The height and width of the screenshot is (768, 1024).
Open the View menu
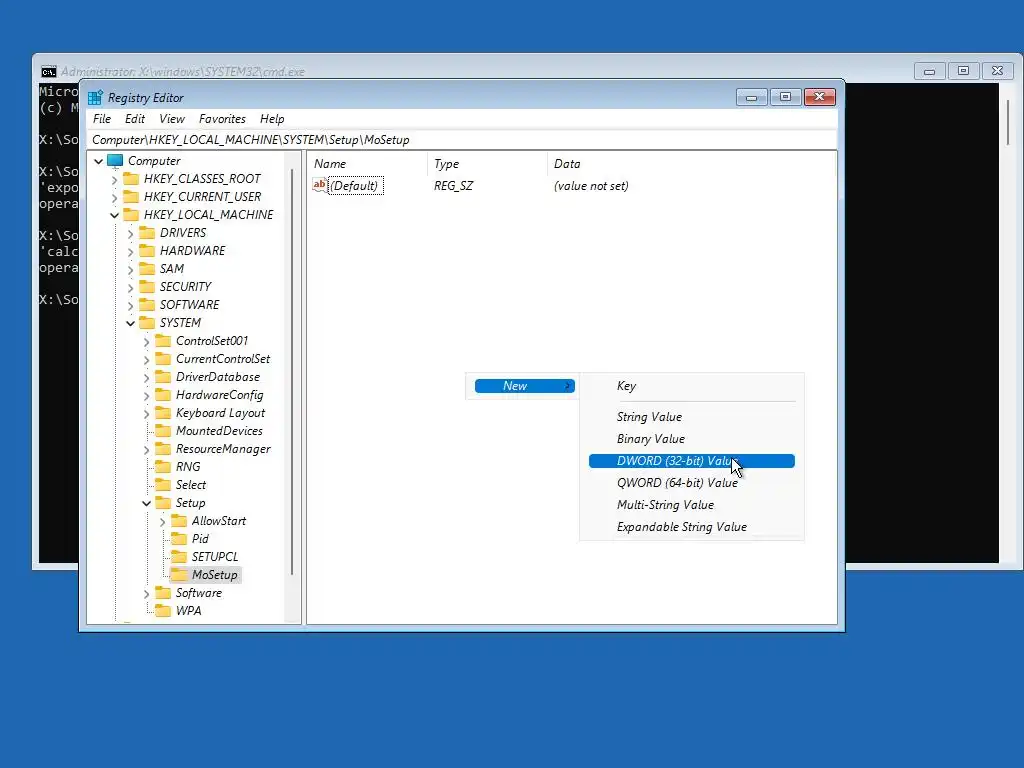172,119
